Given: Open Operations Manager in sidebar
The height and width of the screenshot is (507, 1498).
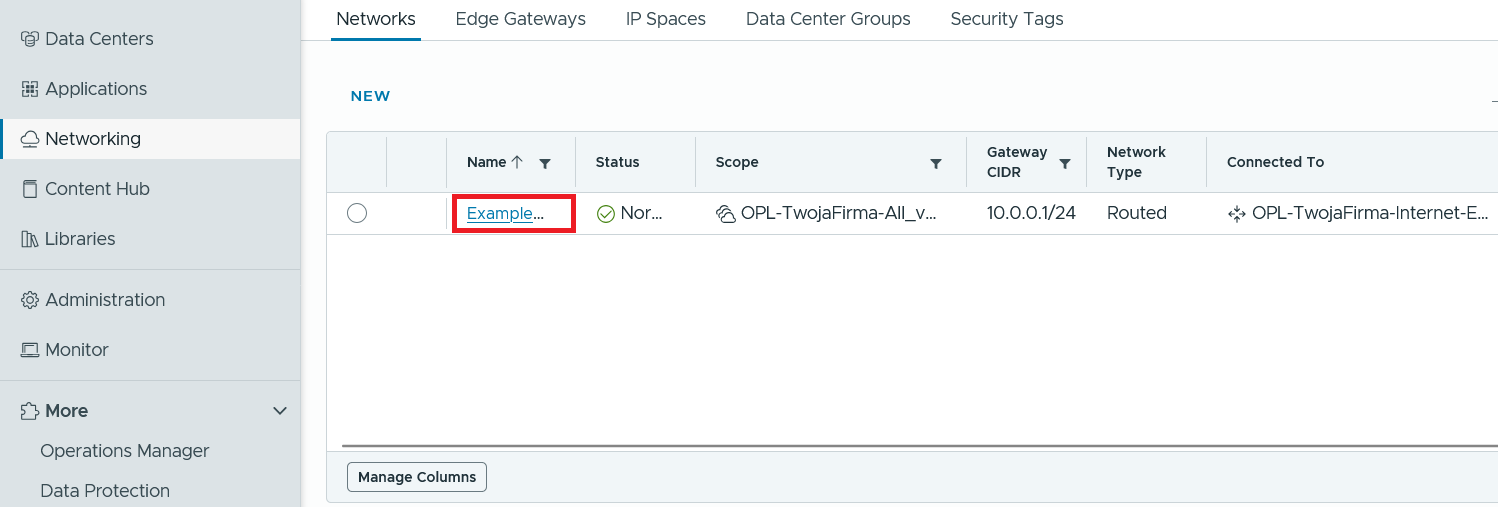Looking at the screenshot, I should click(125, 451).
